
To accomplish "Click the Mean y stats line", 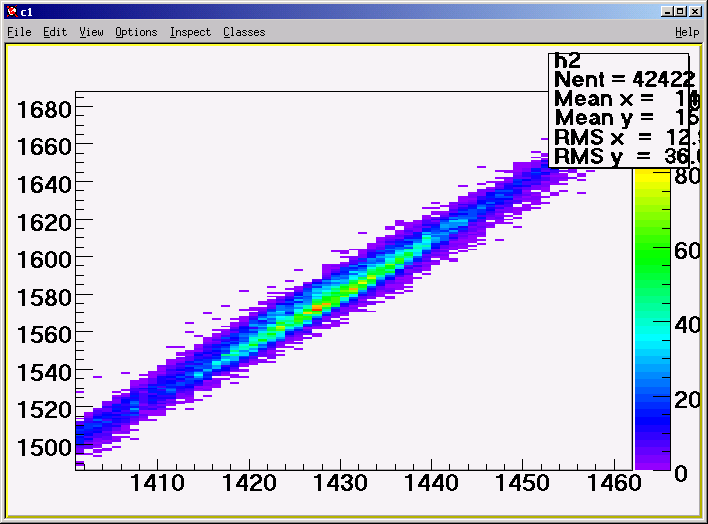I will [626, 118].
